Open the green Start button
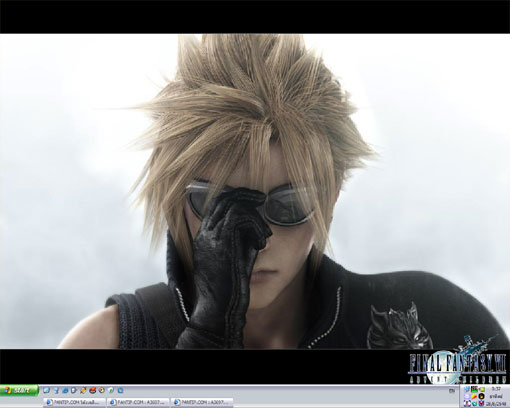 point(19,390)
